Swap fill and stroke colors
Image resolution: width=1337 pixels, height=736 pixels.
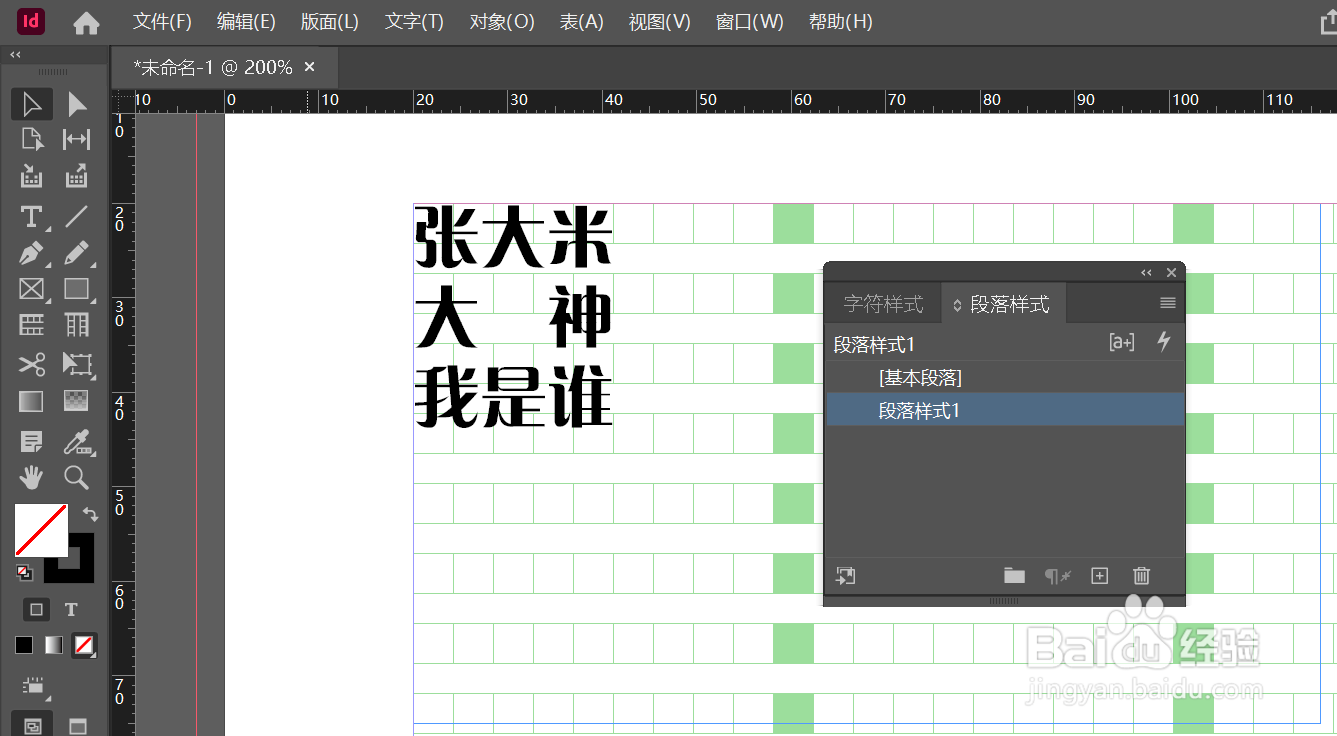[90, 514]
